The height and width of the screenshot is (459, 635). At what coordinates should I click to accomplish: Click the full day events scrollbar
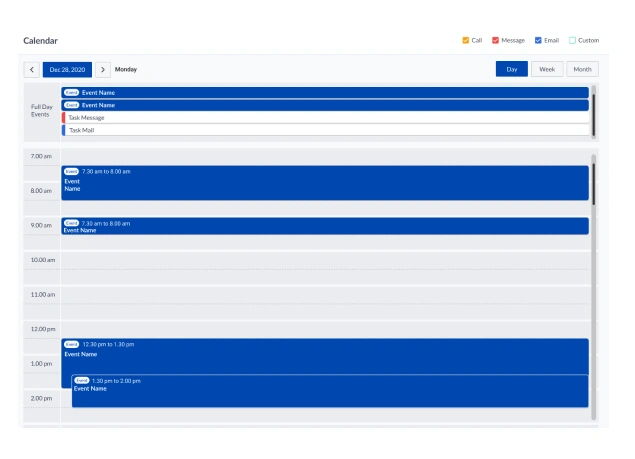[x=593, y=110]
